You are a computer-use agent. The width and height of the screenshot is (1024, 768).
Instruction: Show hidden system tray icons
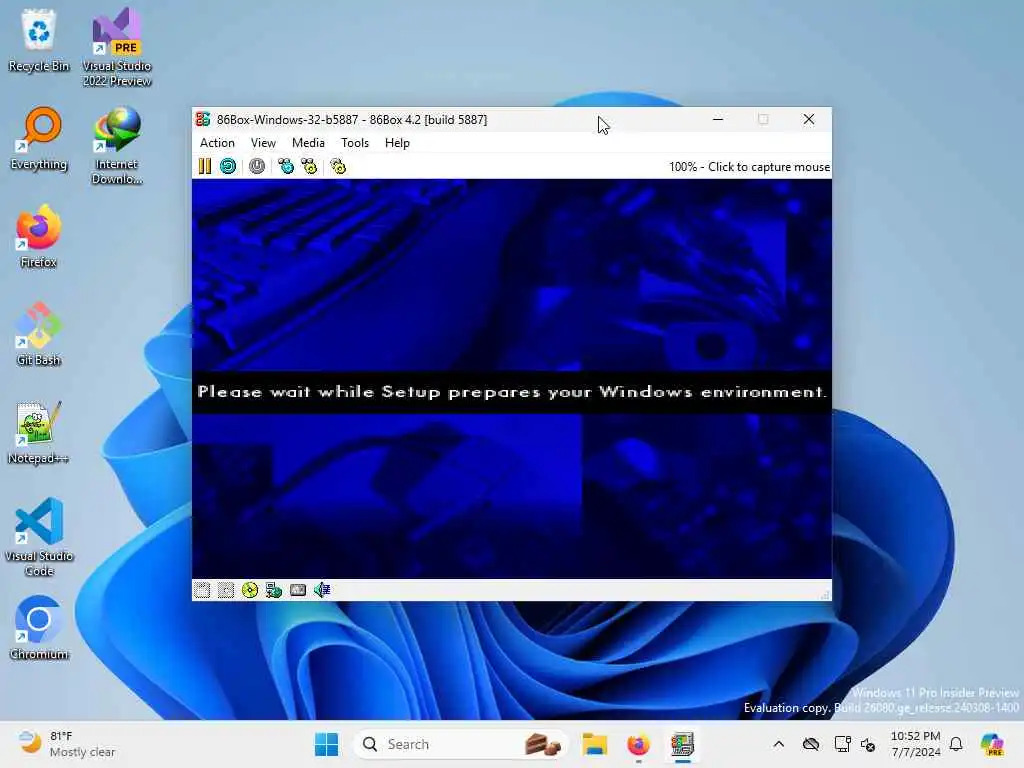click(x=778, y=744)
